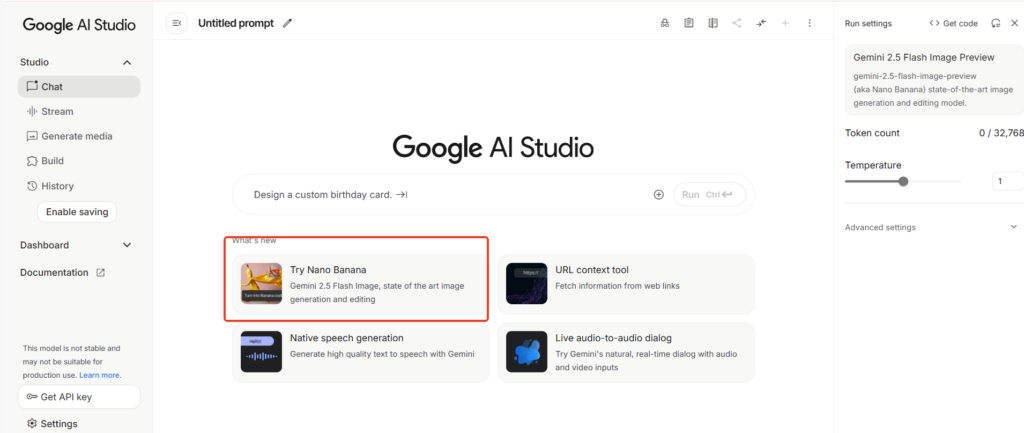
Task: Click the Run settings heading
Action: 868,24
